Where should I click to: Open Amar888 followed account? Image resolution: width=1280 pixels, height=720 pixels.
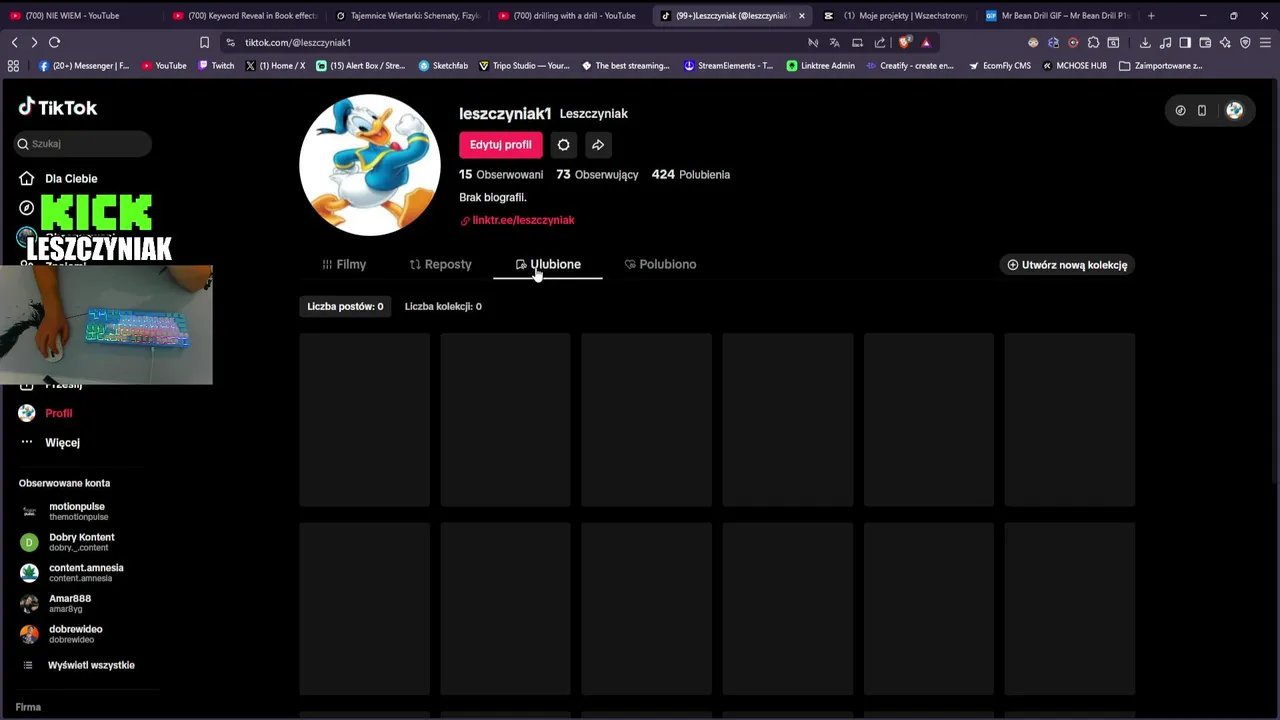click(x=70, y=603)
